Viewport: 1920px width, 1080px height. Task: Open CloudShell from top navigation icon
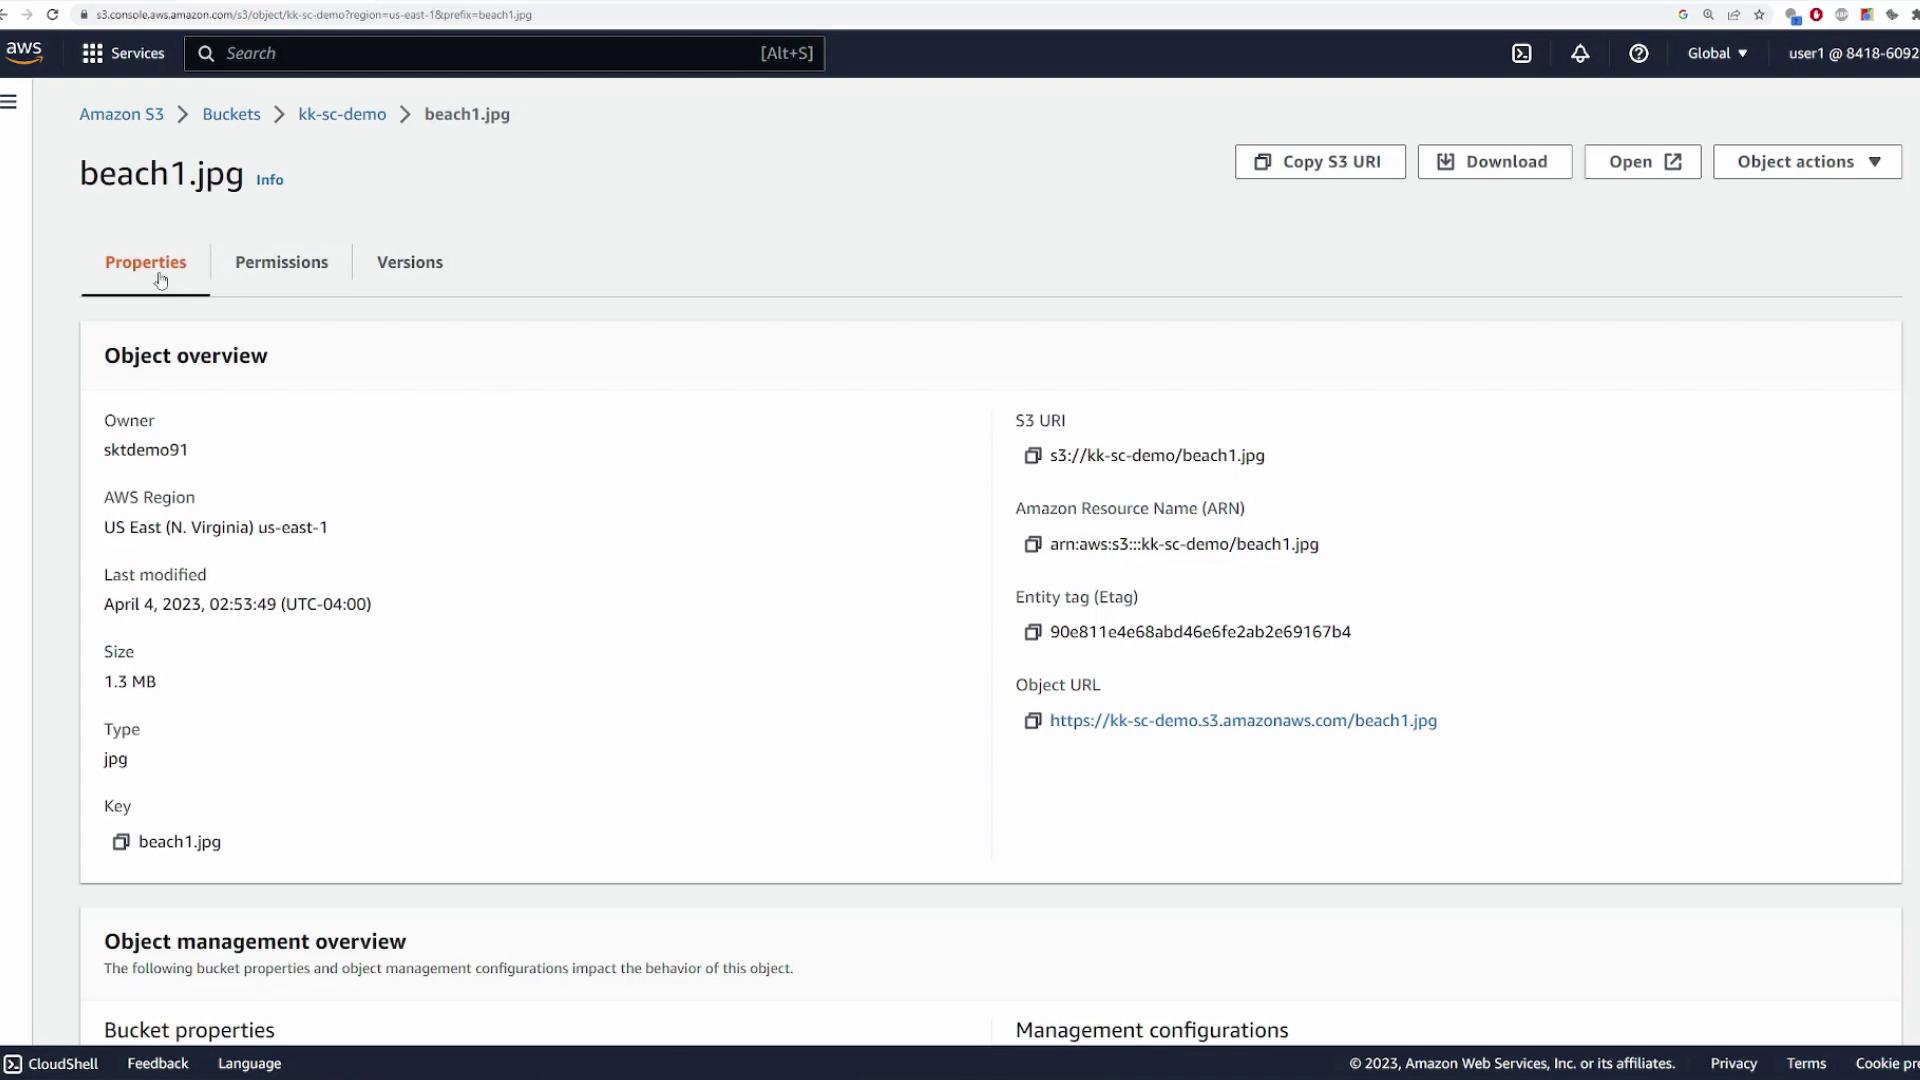click(1521, 54)
